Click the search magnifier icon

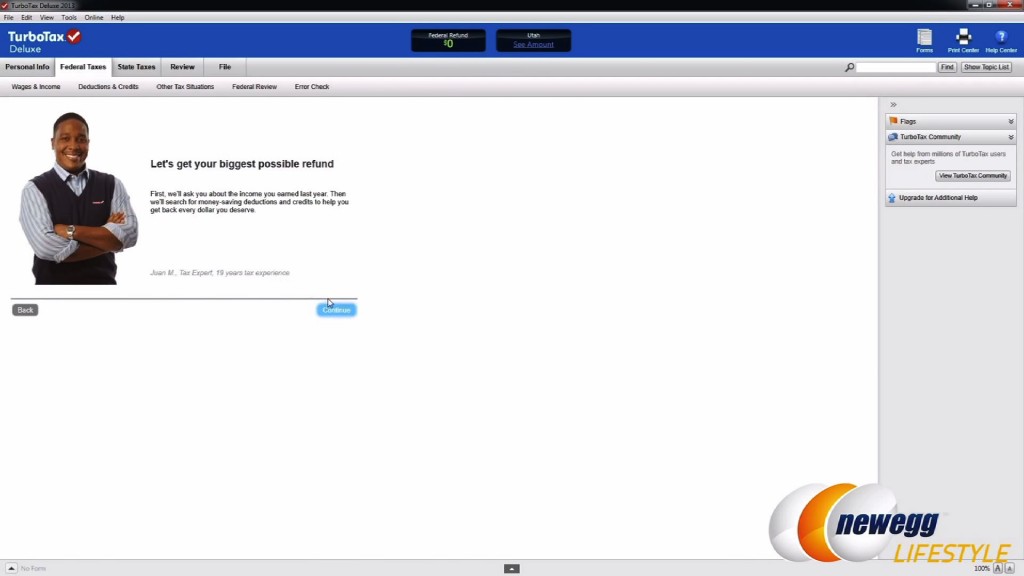click(849, 67)
